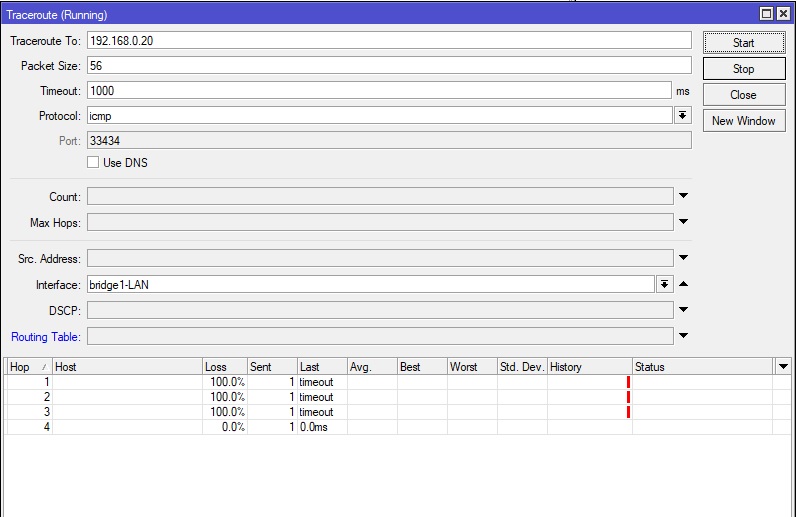Click the timeout value in hop 1 row
Screen dimensions: 796x517
click(x=316, y=382)
